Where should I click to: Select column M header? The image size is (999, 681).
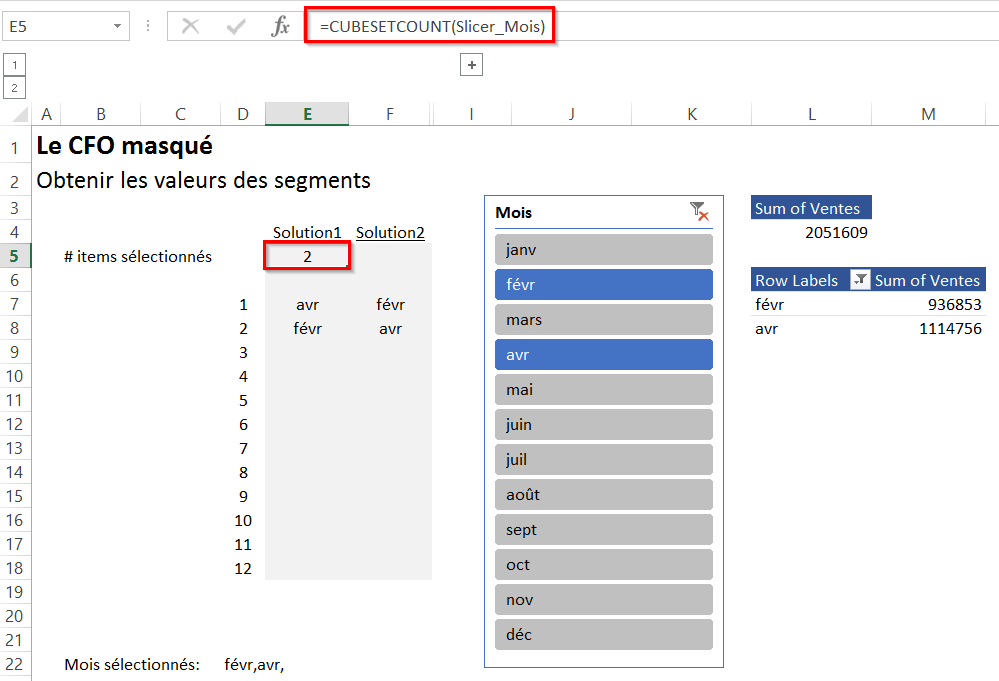(x=928, y=114)
